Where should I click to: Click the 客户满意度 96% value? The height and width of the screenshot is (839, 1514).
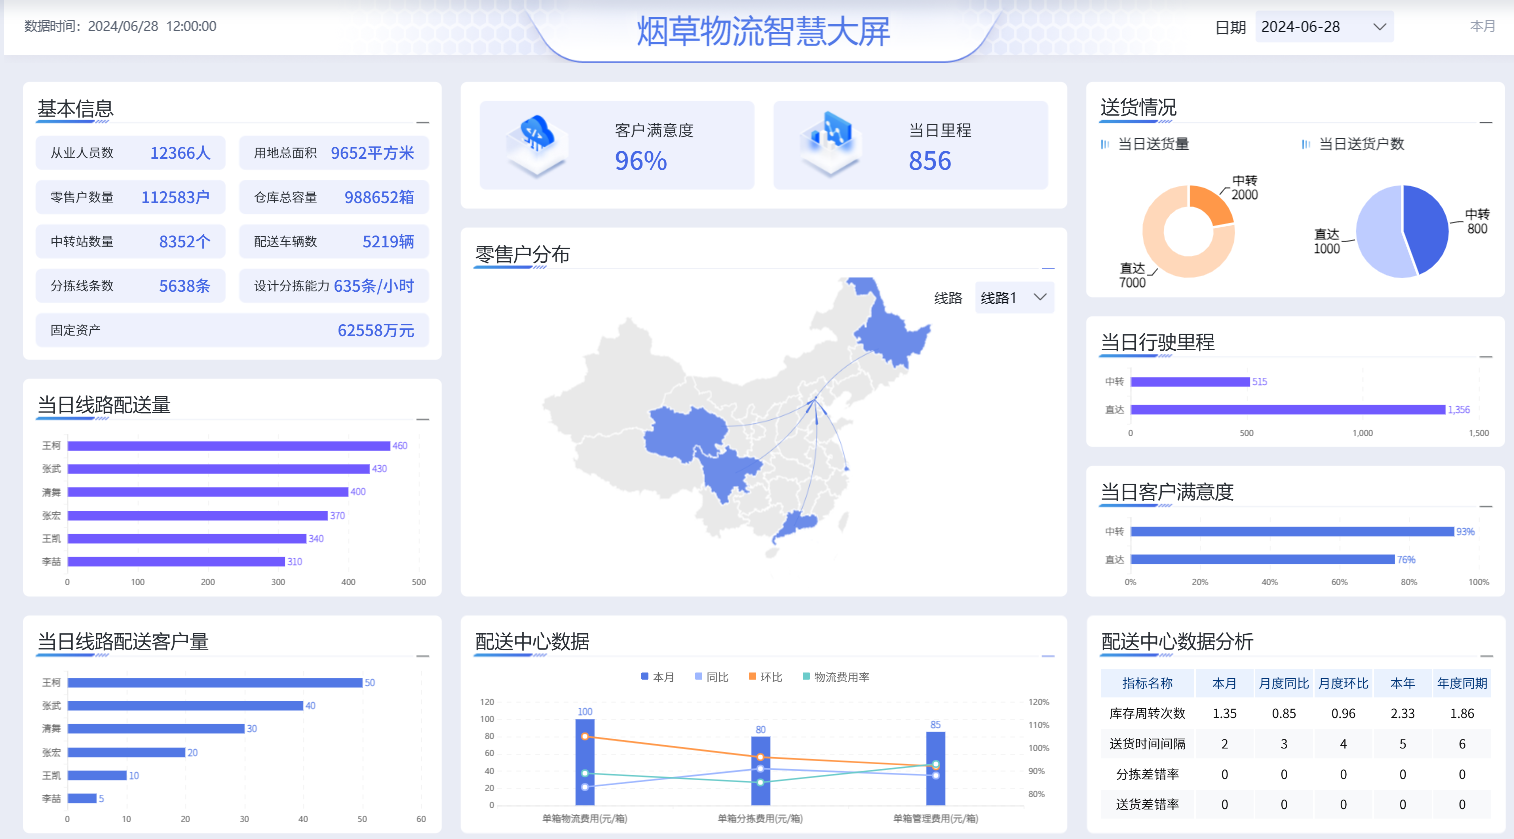point(641,161)
